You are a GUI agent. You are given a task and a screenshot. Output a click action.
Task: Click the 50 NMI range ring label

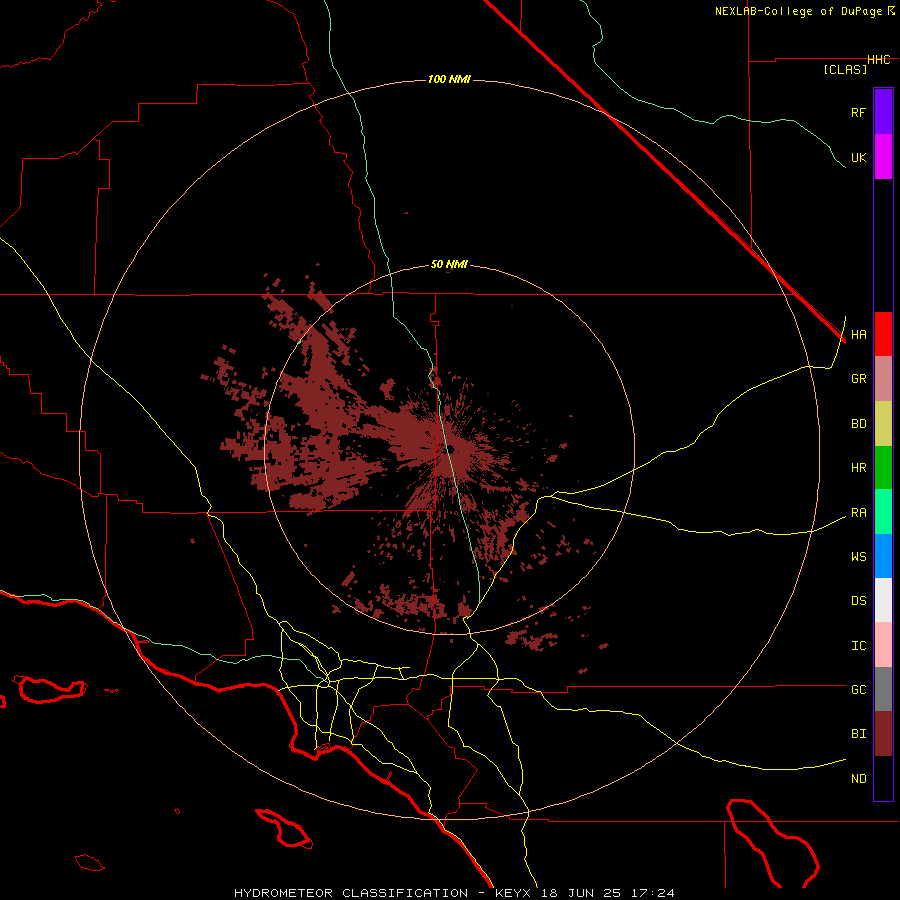pyautogui.click(x=449, y=265)
